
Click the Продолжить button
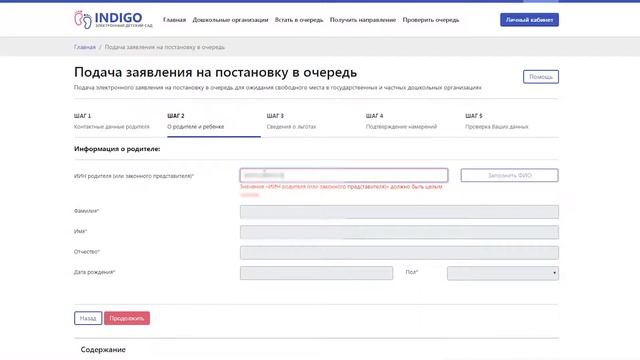pyautogui.click(x=127, y=318)
